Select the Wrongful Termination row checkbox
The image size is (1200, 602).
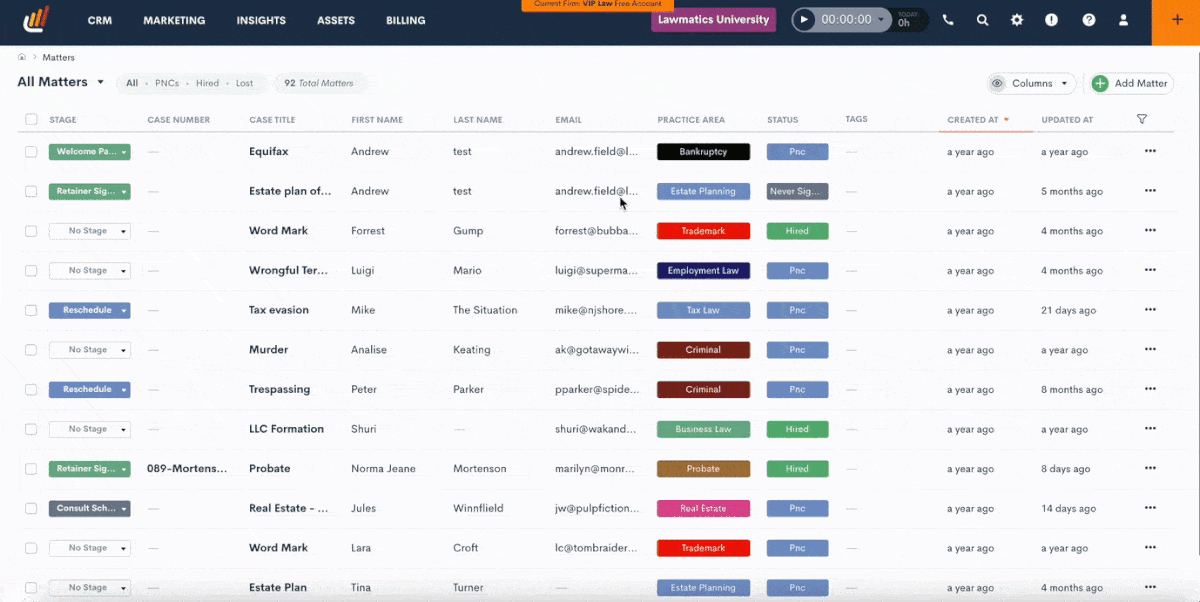point(31,271)
